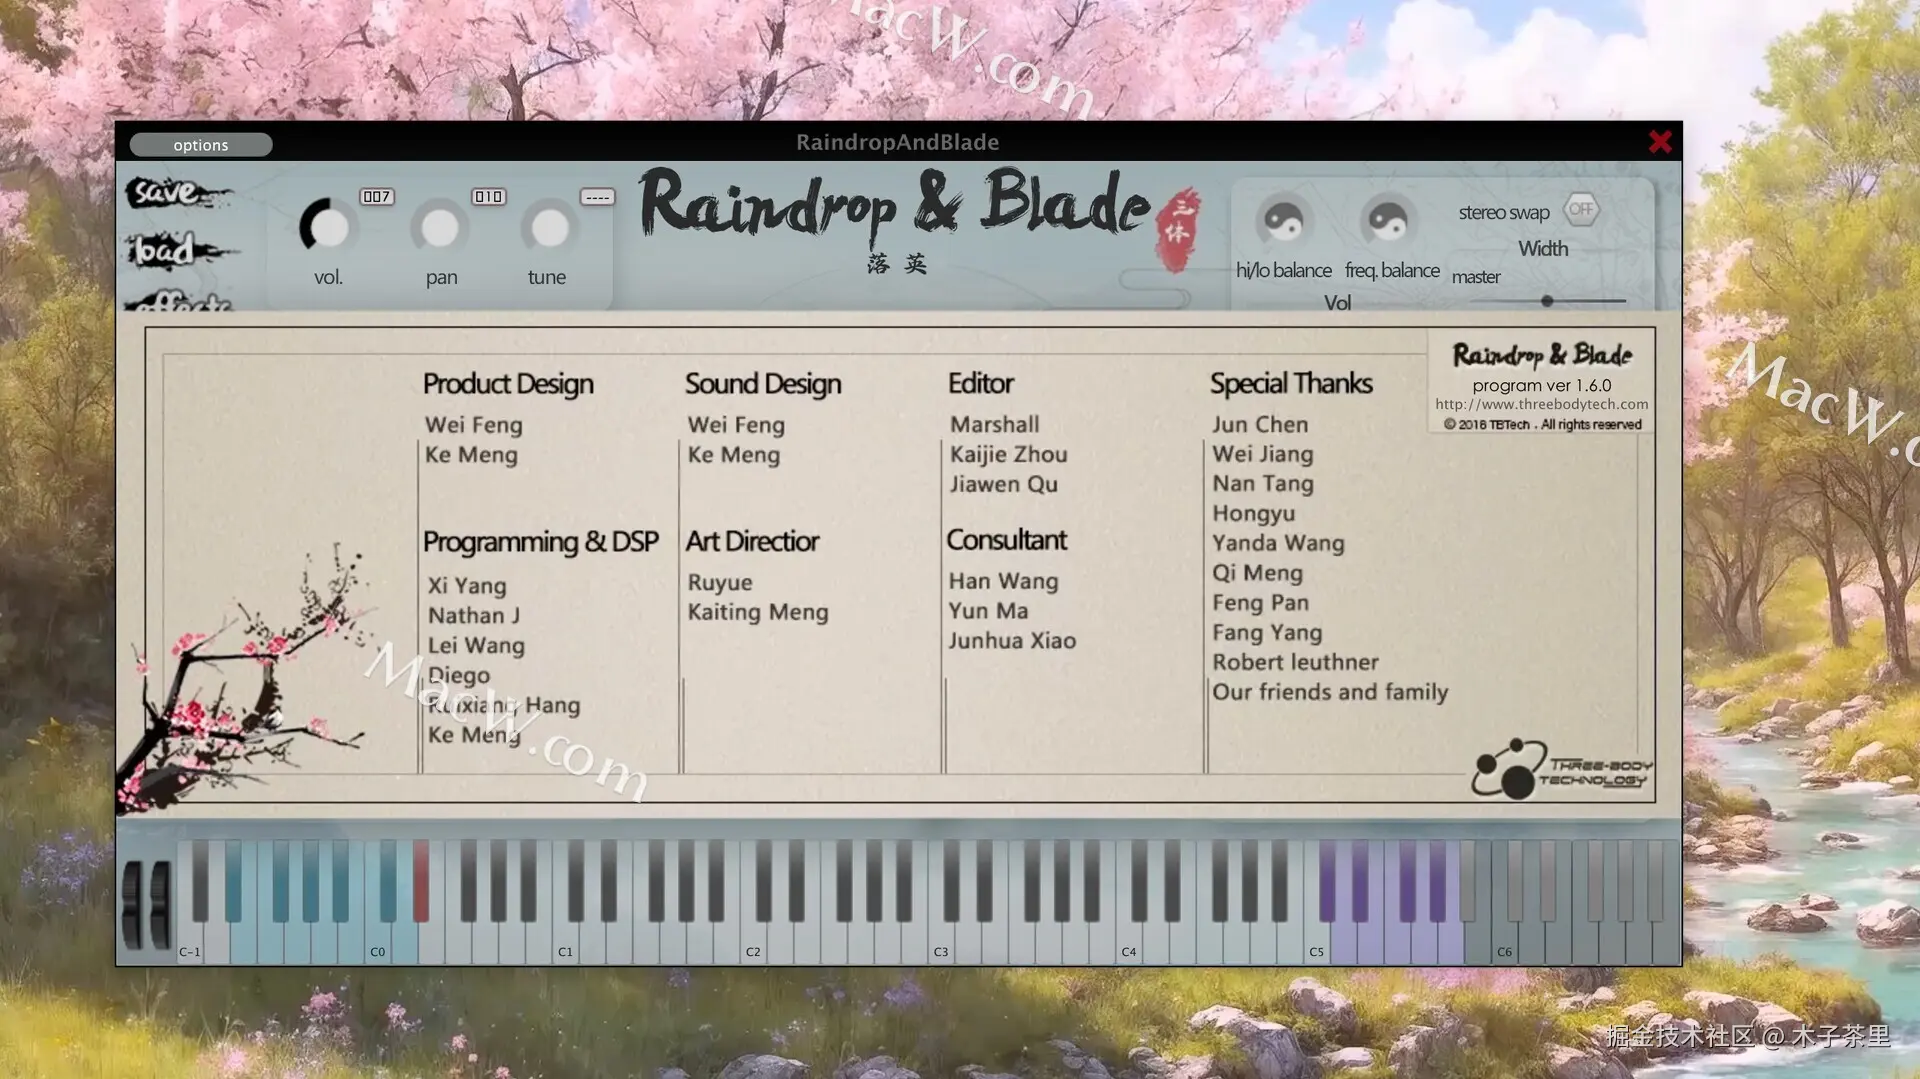Image resolution: width=1920 pixels, height=1079 pixels.
Task: Click the red seal stamp beside the title
Action: pyautogui.click(x=1178, y=229)
